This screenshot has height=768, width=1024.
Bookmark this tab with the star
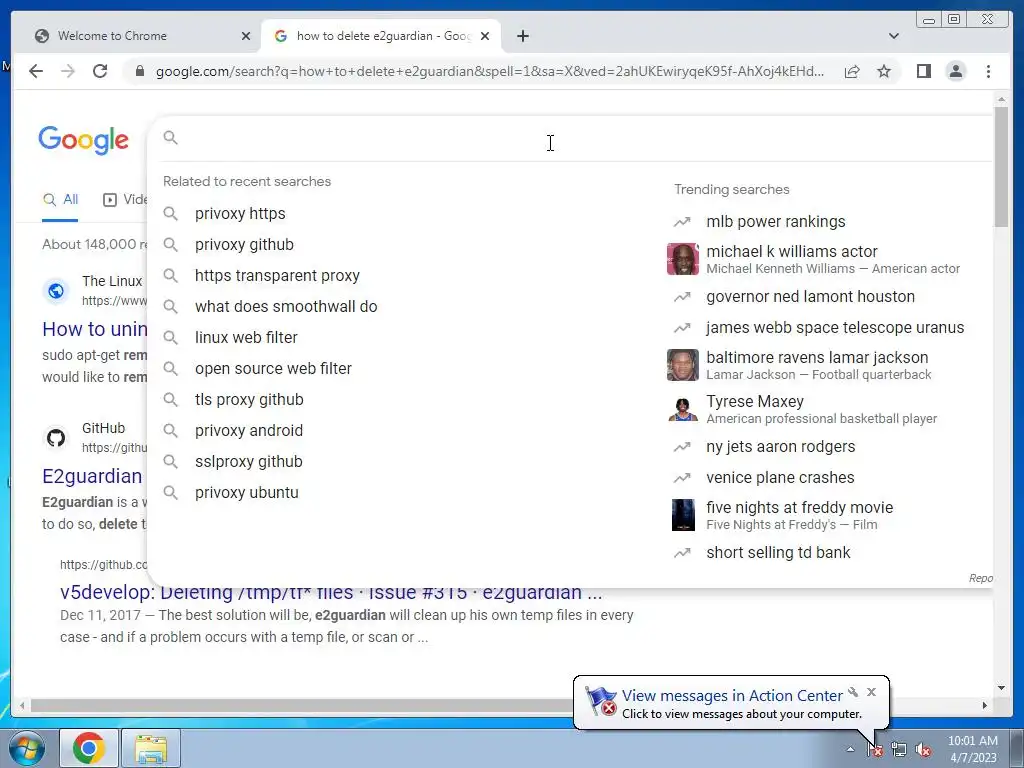pos(884,71)
